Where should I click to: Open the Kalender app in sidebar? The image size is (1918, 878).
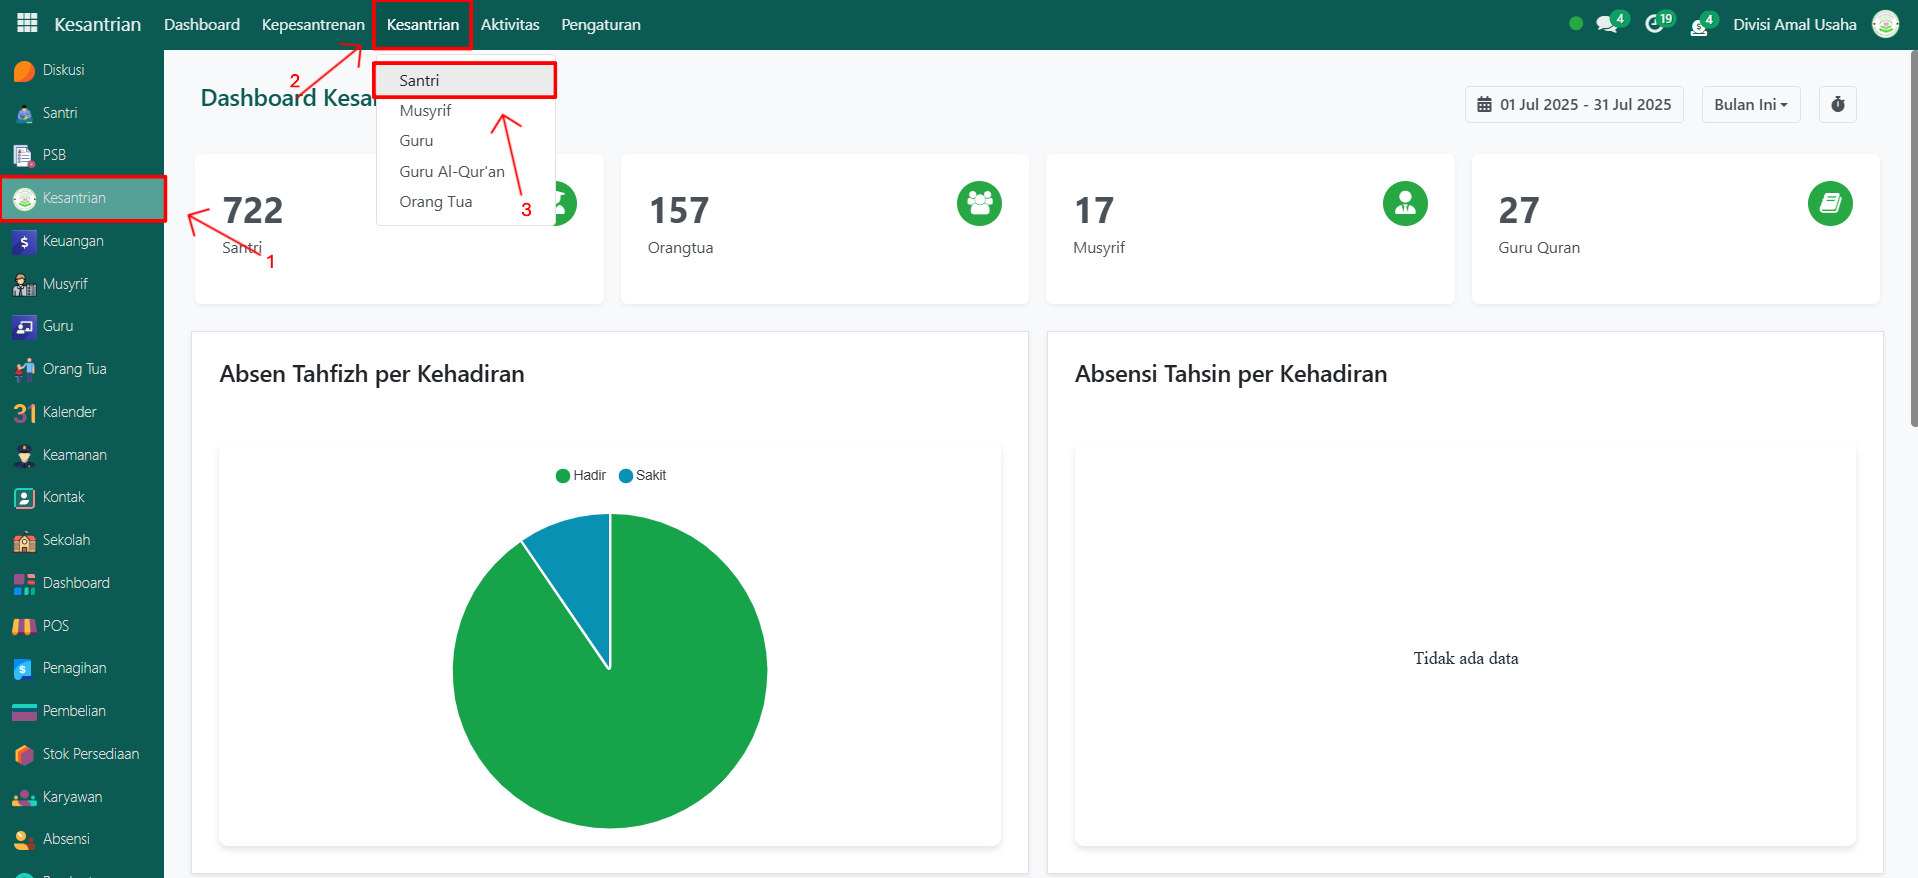tap(69, 412)
